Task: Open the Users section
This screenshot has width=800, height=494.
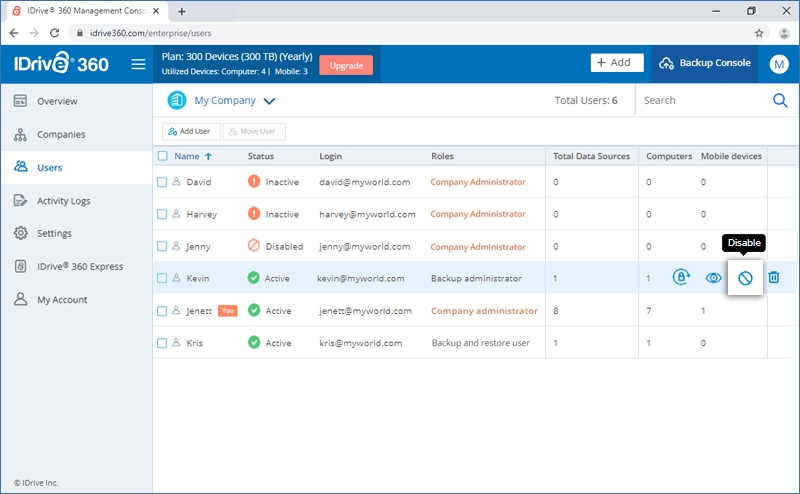Action: (x=77, y=167)
